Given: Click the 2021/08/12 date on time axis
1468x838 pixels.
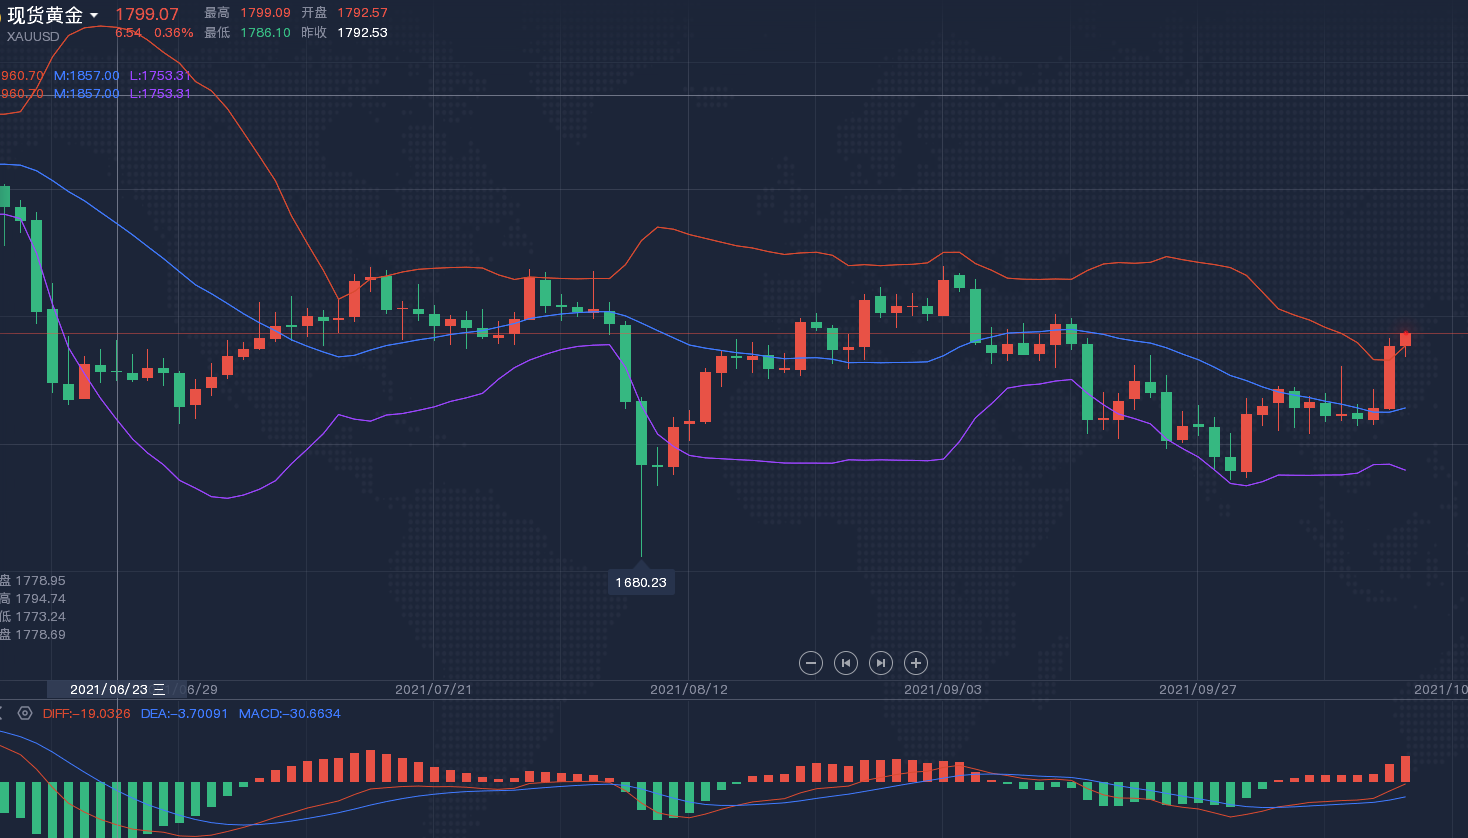Looking at the screenshot, I should 688,690.
